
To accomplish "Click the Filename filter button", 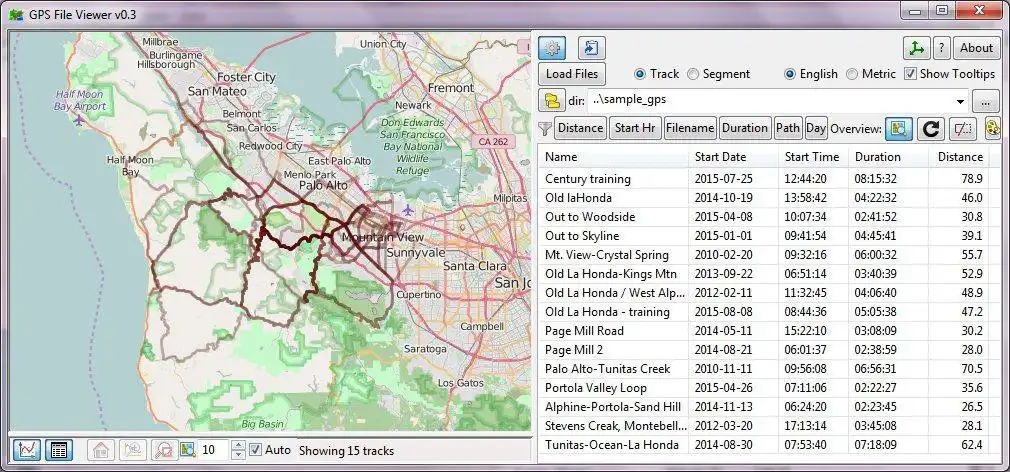I will point(690,128).
